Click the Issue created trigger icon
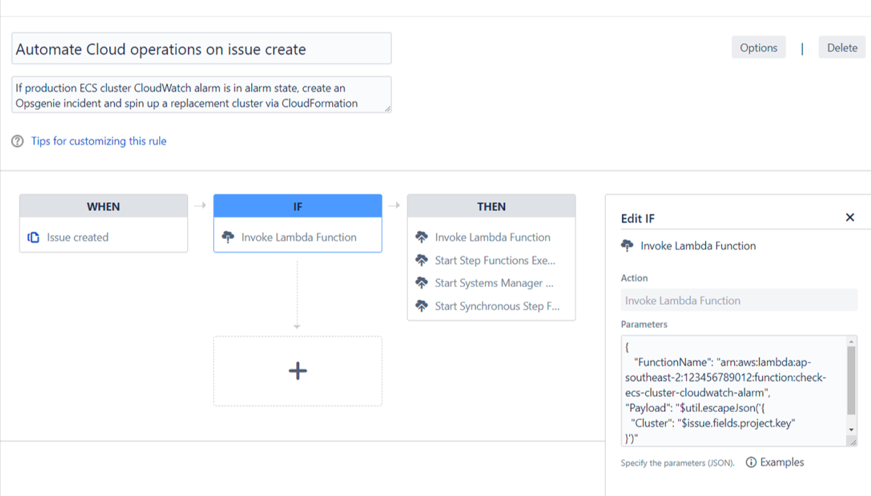The image size is (871, 496). pyautogui.click(x=33, y=238)
